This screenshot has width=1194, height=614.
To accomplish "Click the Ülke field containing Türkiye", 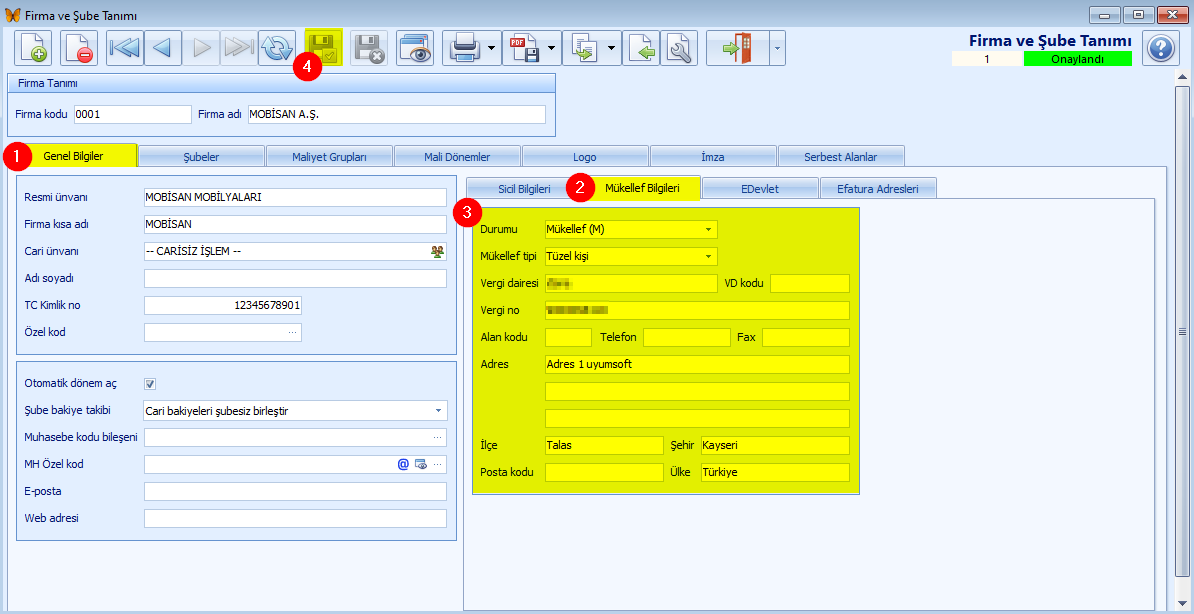I will (x=775, y=472).
